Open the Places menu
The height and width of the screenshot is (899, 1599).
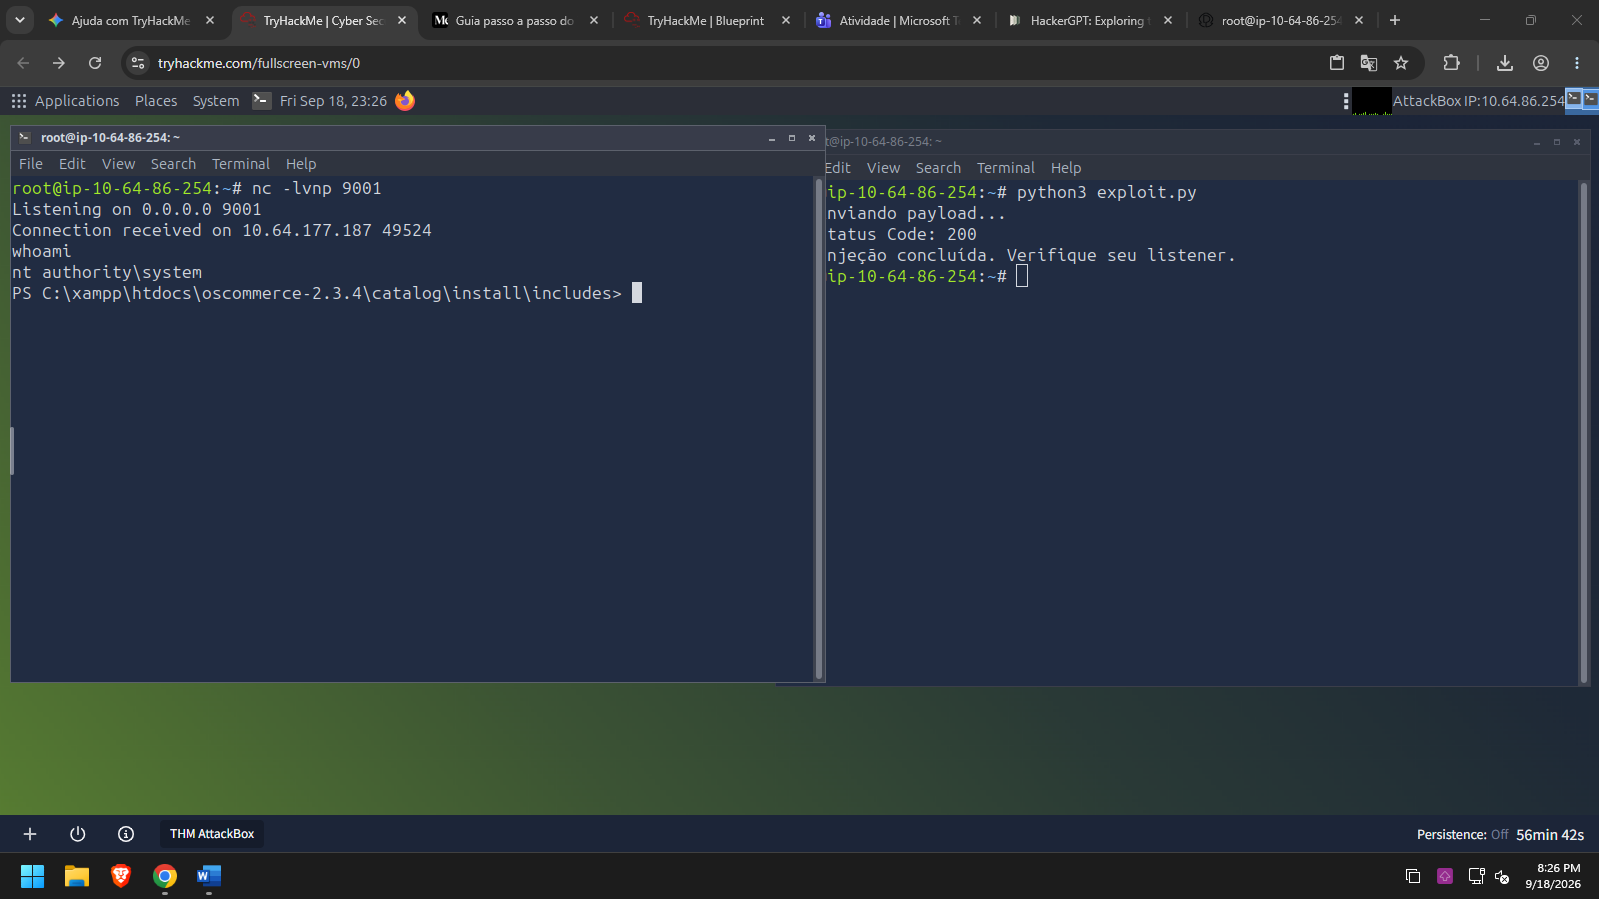(x=156, y=101)
